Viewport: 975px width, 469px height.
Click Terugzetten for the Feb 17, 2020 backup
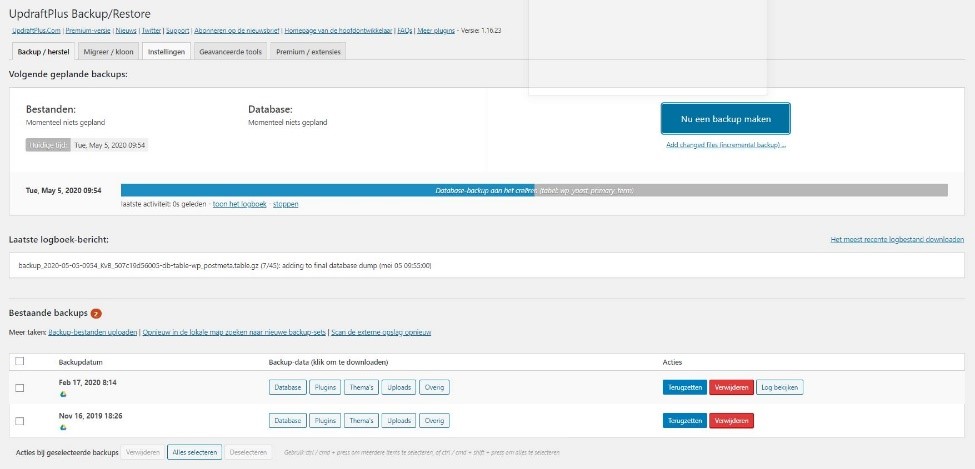(684, 387)
